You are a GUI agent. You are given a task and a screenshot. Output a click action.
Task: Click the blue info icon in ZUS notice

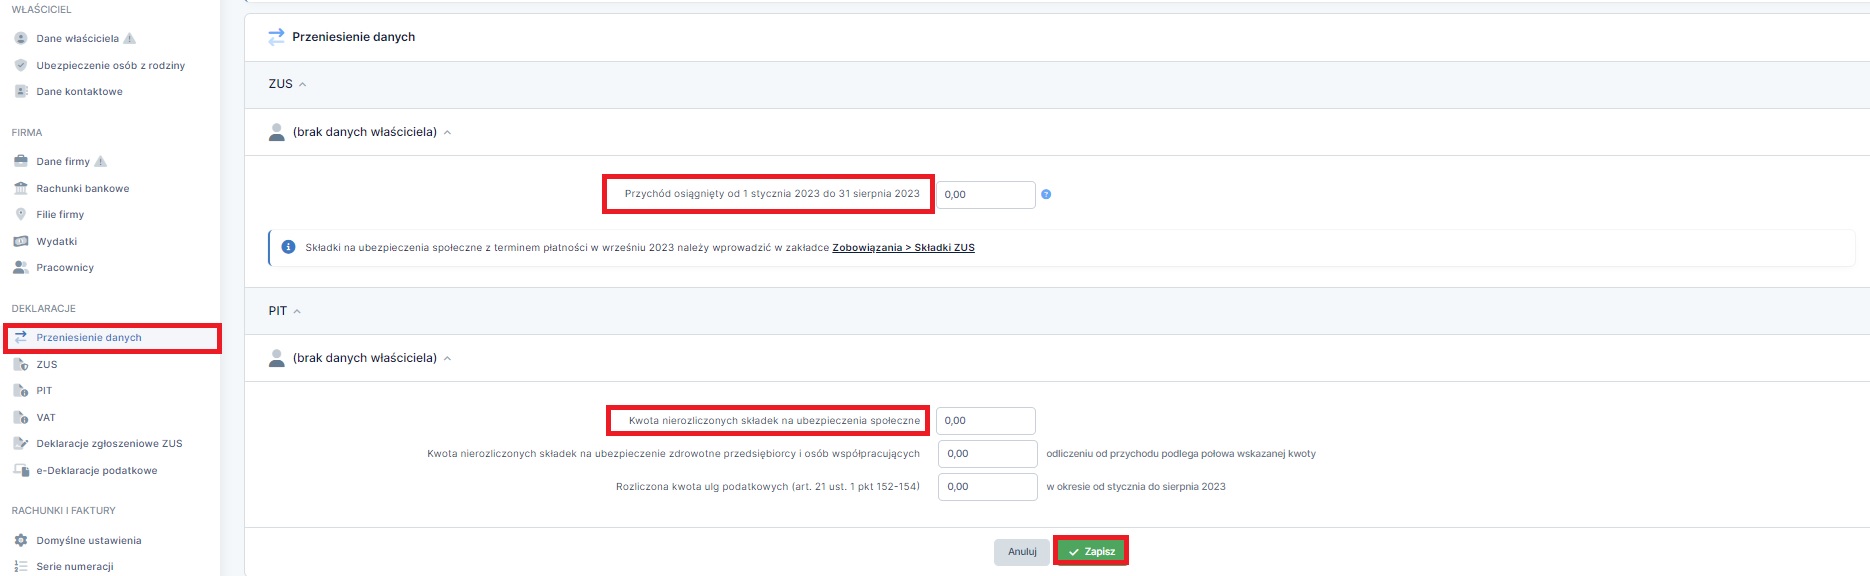tap(288, 247)
